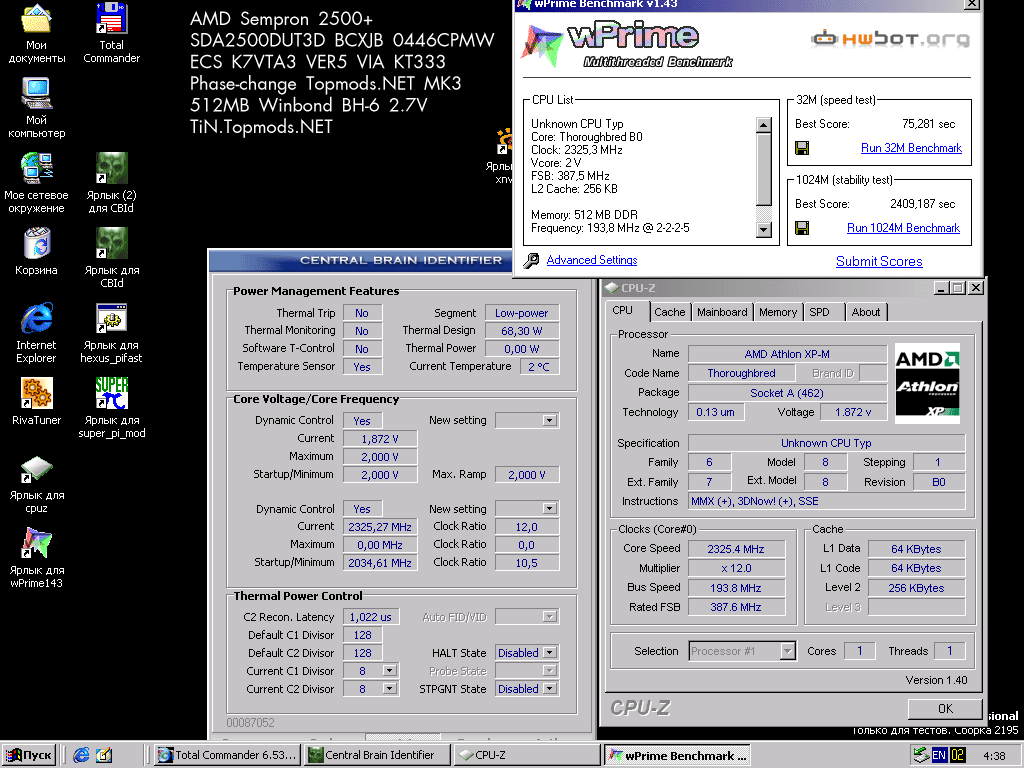This screenshot has height=768, width=1024.
Task: Open the HALT State dropdown
Action: pyautogui.click(x=550, y=653)
